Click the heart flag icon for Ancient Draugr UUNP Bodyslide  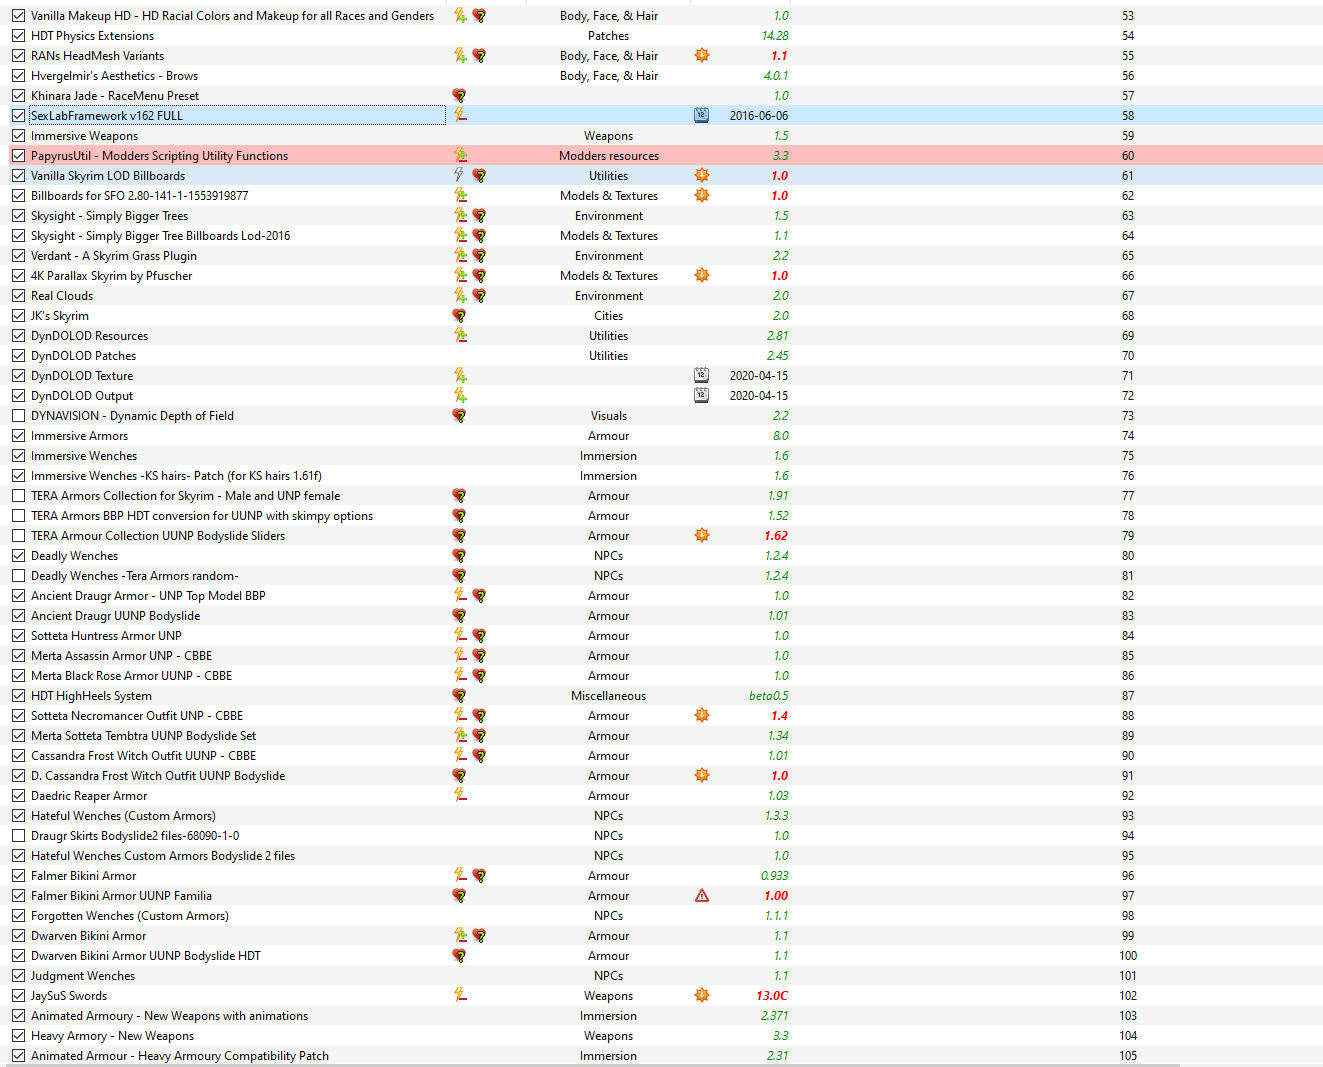[x=459, y=615]
